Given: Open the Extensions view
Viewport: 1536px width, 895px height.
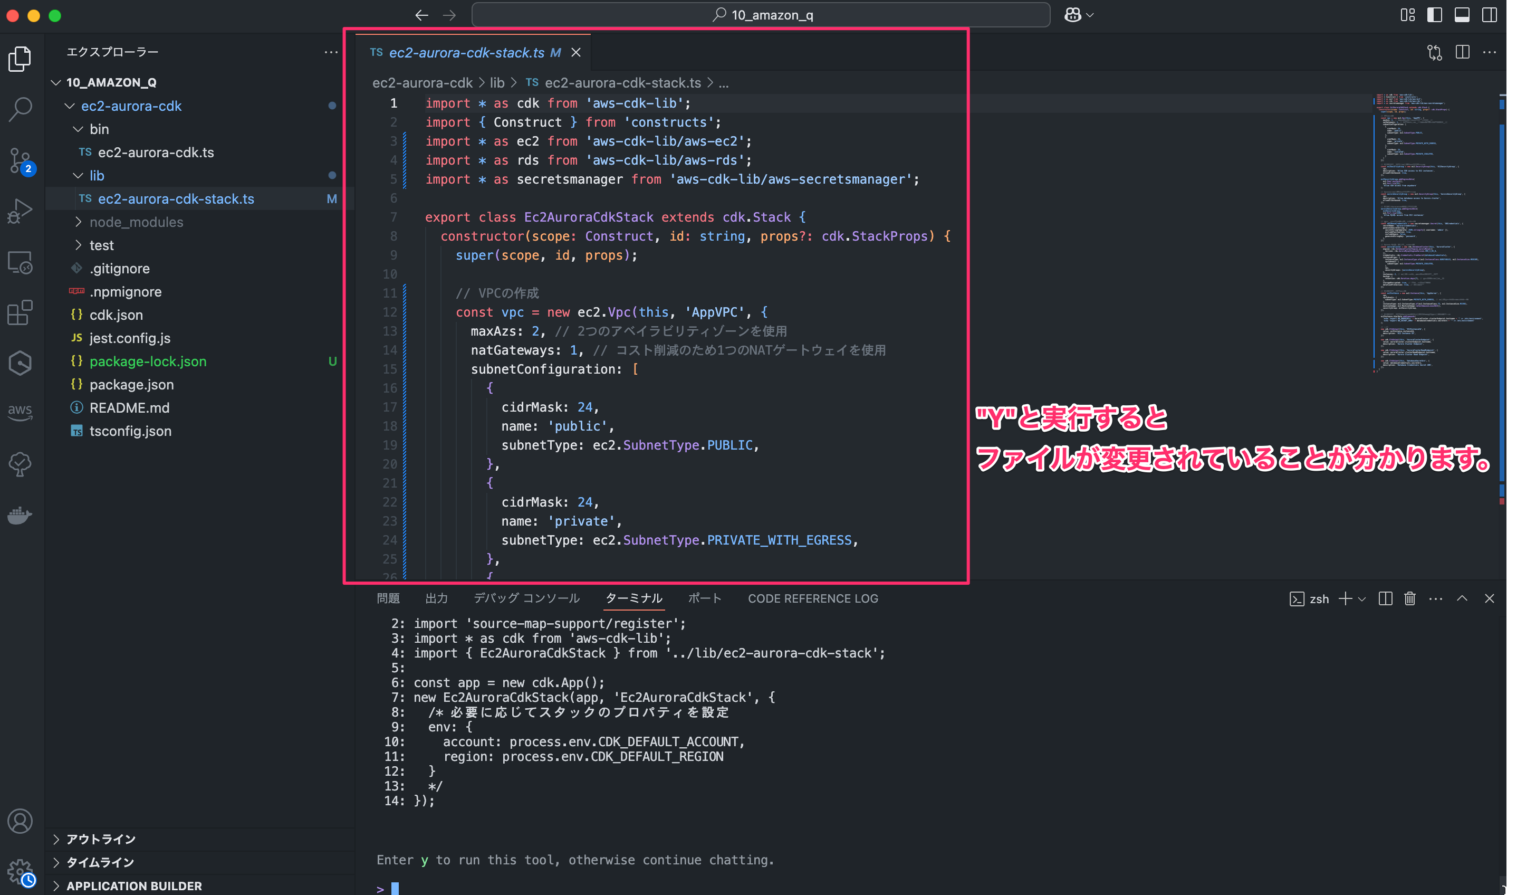Looking at the screenshot, I should tap(20, 312).
